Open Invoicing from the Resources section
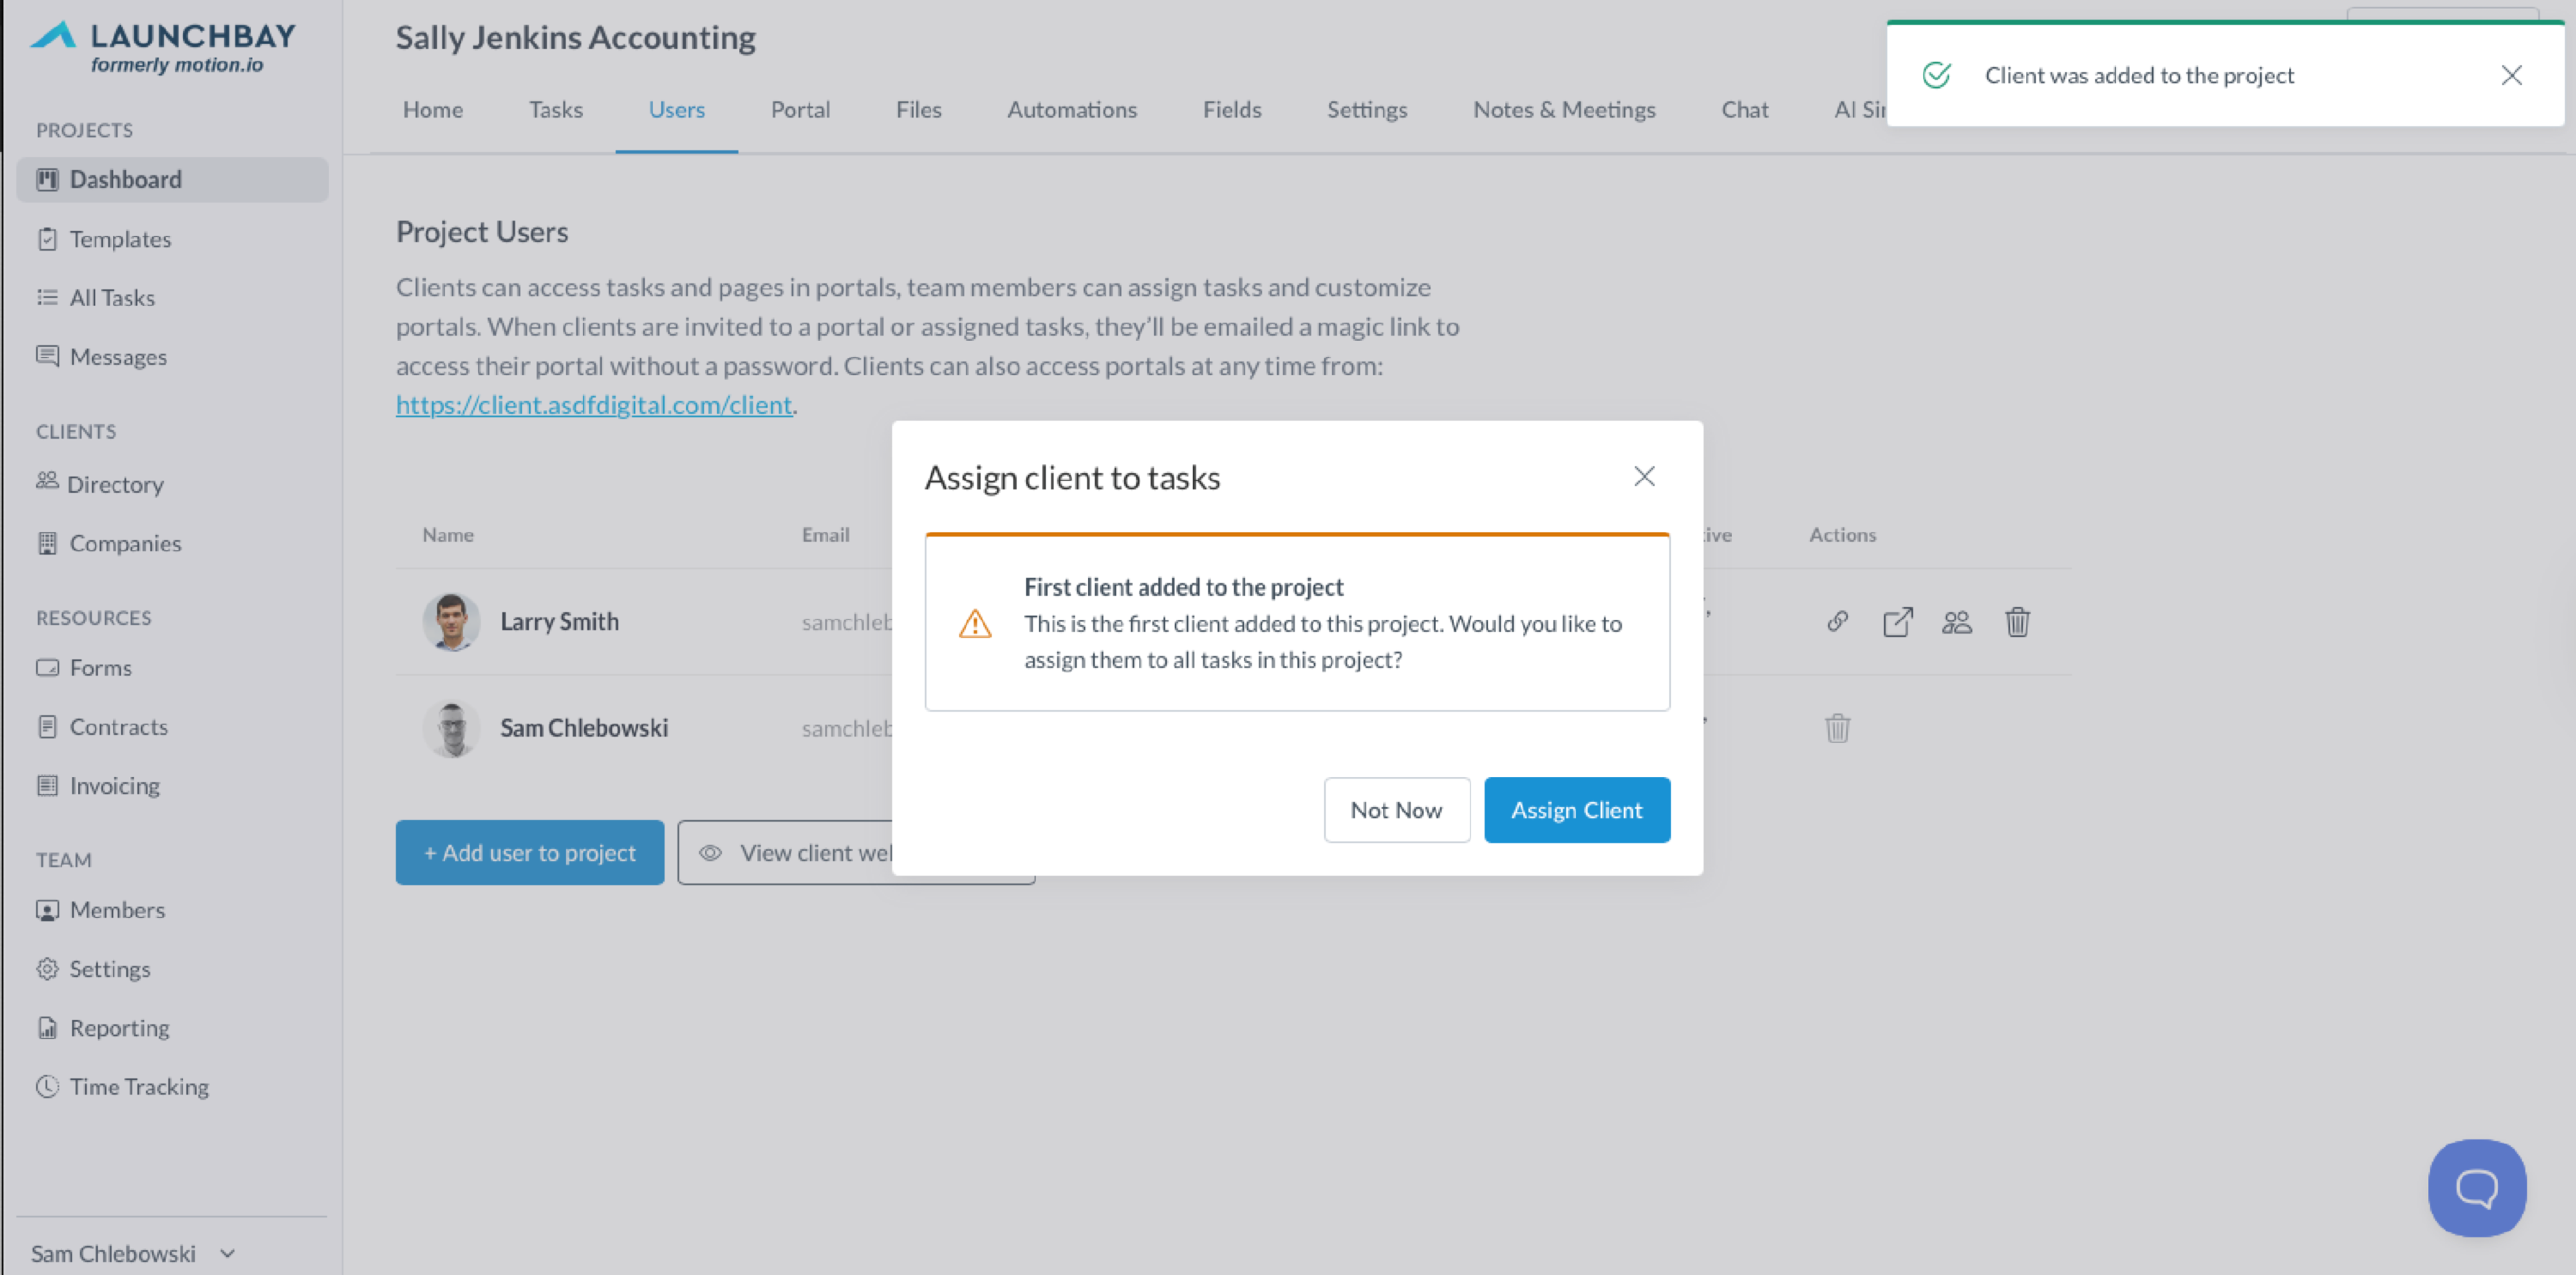The height and width of the screenshot is (1275, 2576). (114, 785)
